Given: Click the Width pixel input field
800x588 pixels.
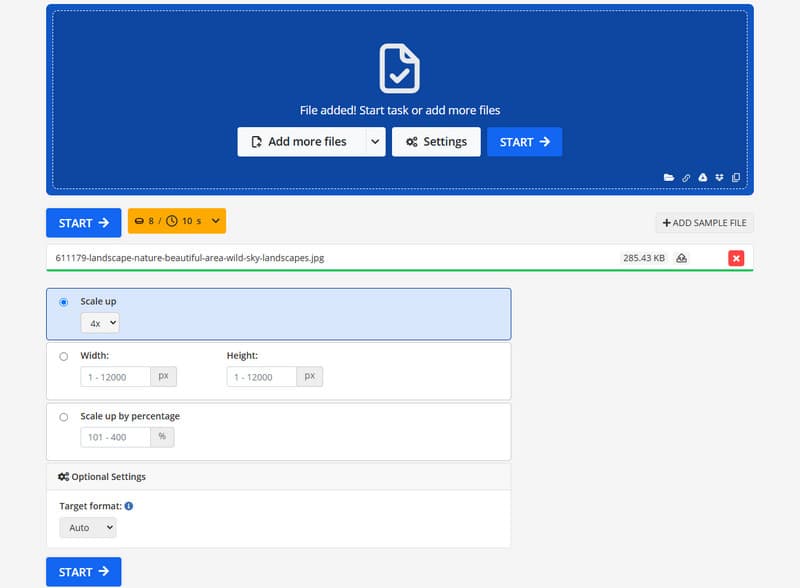Looking at the screenshot, I should click(x=115, y=376).
